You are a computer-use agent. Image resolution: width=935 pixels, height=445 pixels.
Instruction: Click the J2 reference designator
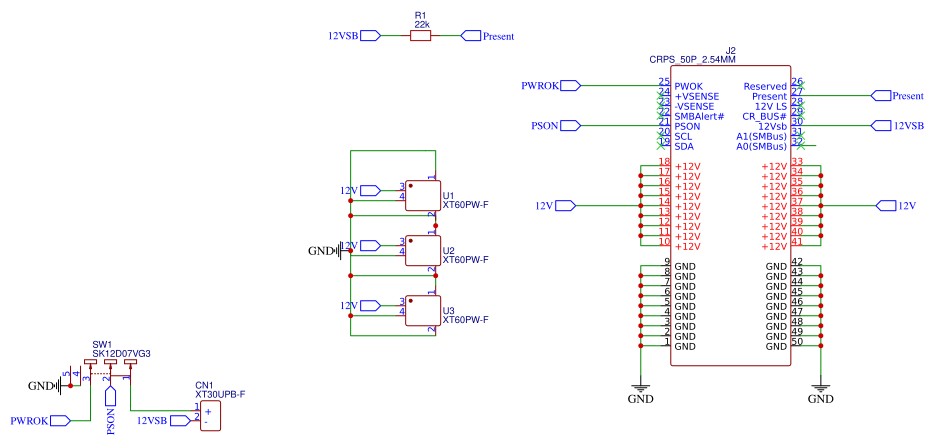coord(730,50)
